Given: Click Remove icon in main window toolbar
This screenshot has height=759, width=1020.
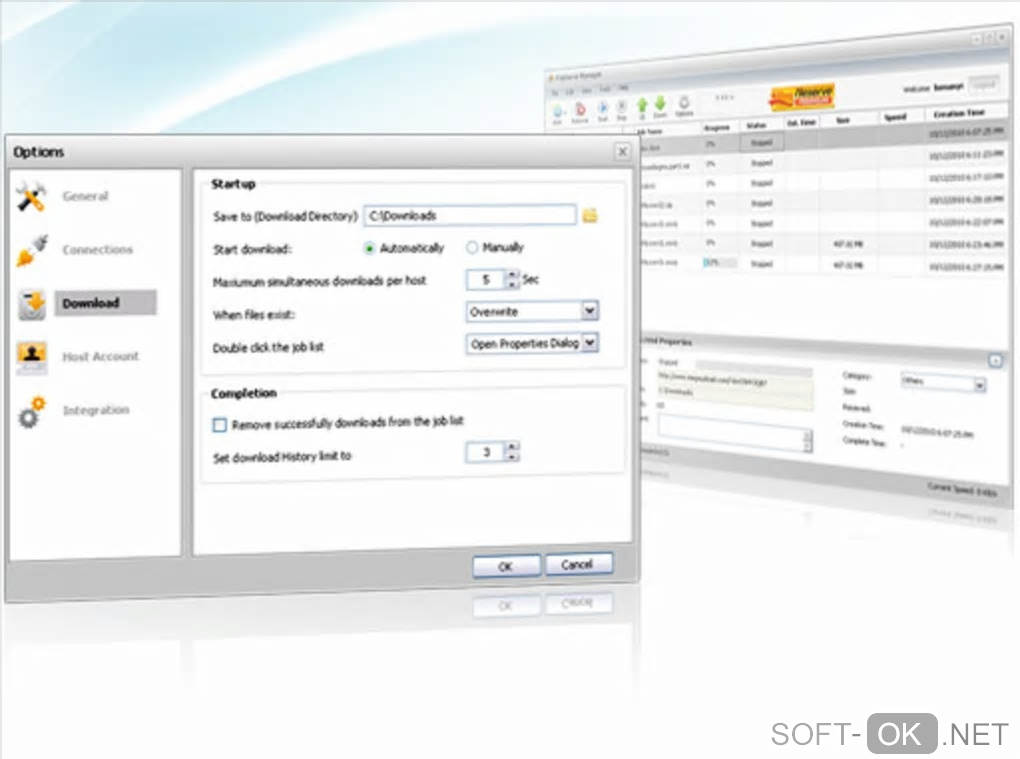Looking at the screenshot, I should pyautogui.click(x=580, y=111).
